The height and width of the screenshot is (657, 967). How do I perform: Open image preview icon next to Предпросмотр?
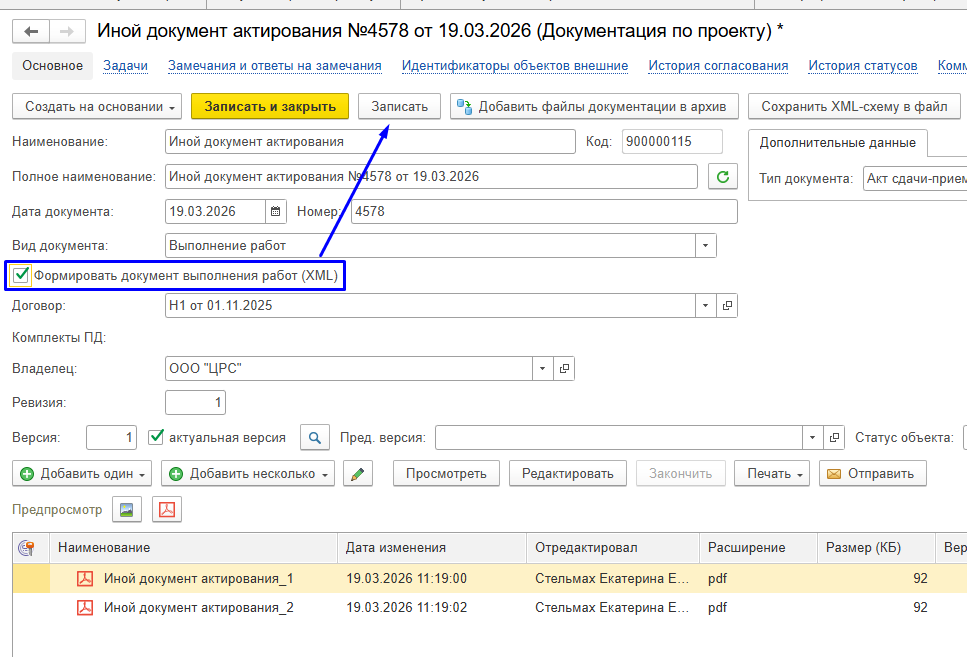click(x=127, y=510)
